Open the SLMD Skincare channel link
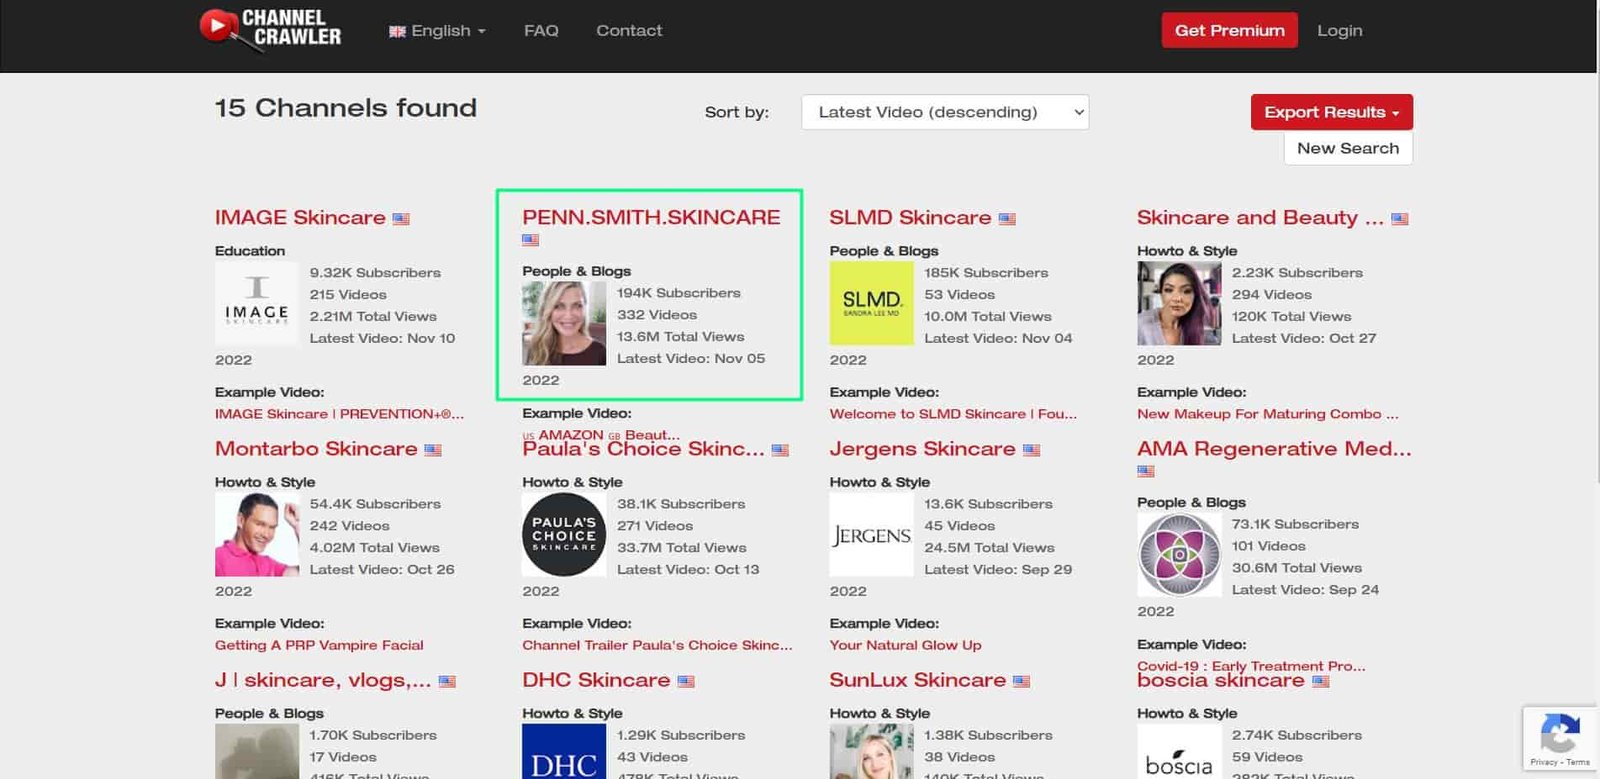This screenshot has width=1600, height=779. click(910, 218)
